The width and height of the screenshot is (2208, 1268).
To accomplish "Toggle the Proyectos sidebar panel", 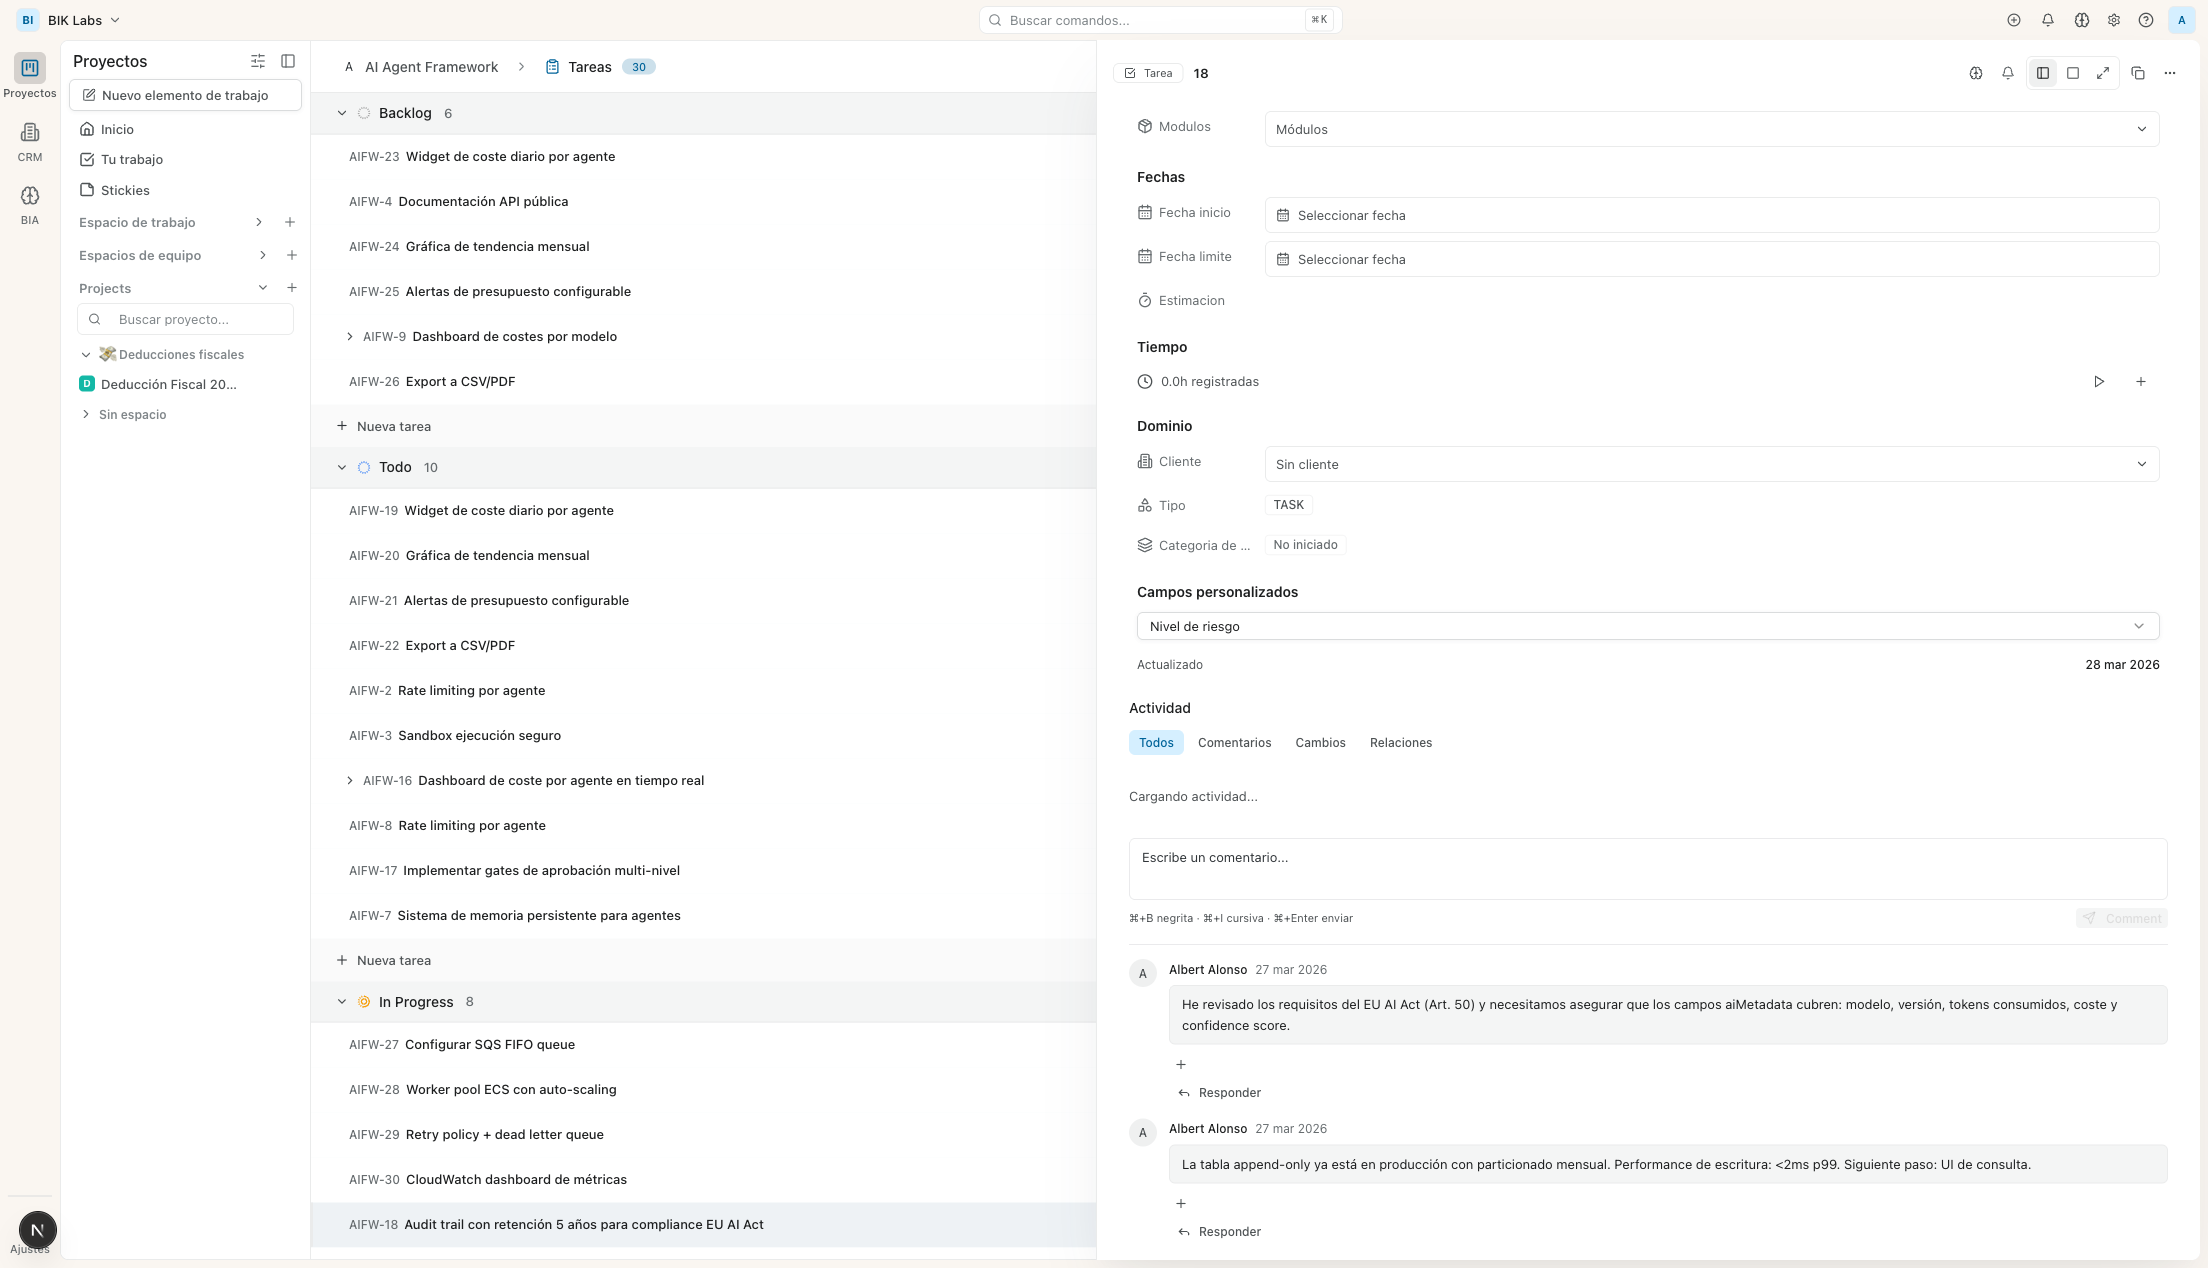I will (x=288, y=61).
